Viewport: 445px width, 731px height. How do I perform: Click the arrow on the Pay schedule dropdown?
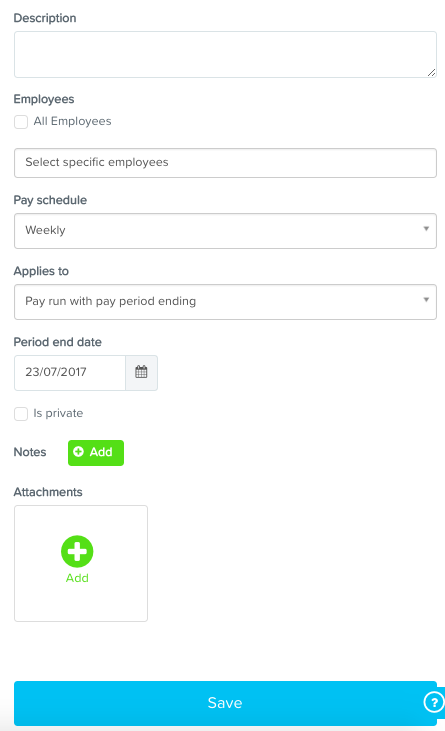[426, 228]
